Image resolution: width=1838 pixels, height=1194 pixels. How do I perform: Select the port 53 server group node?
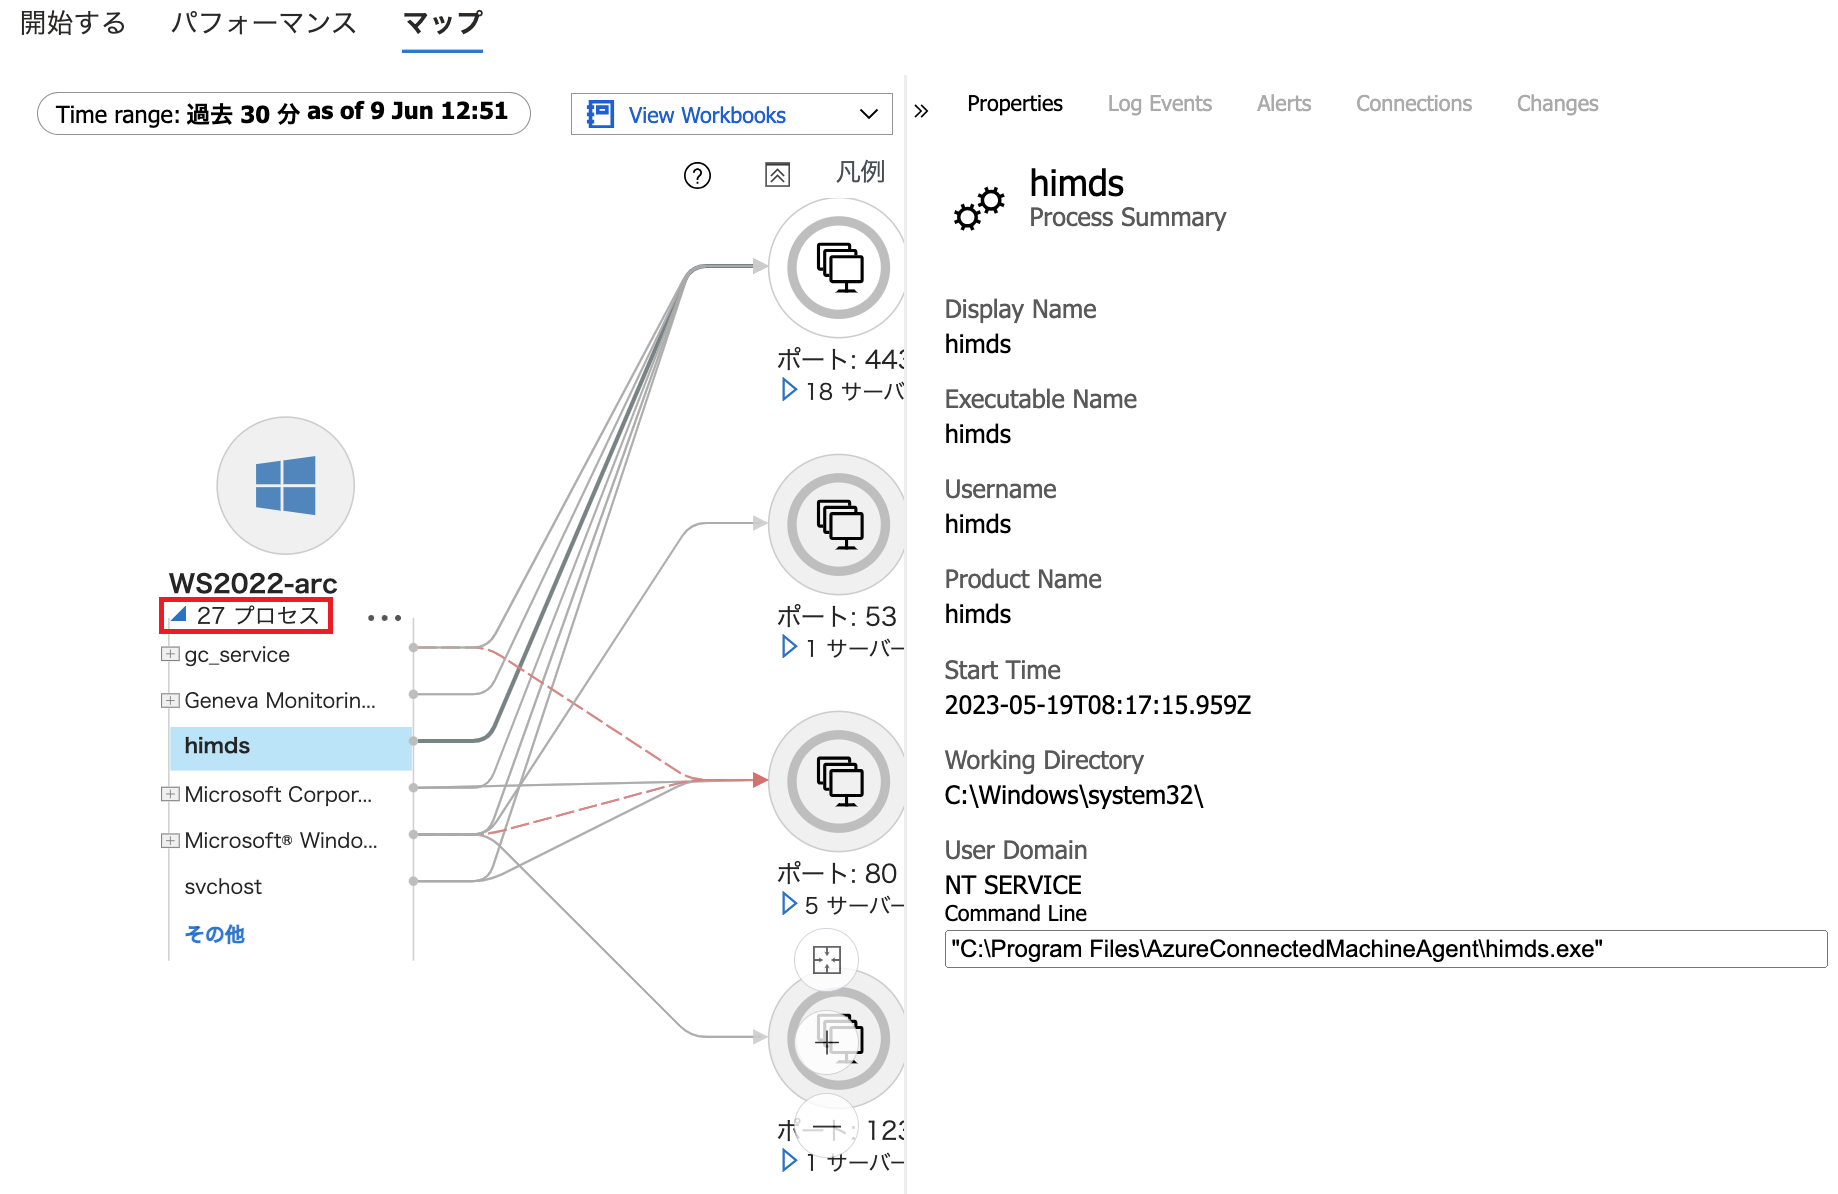[x=838, y=524]
